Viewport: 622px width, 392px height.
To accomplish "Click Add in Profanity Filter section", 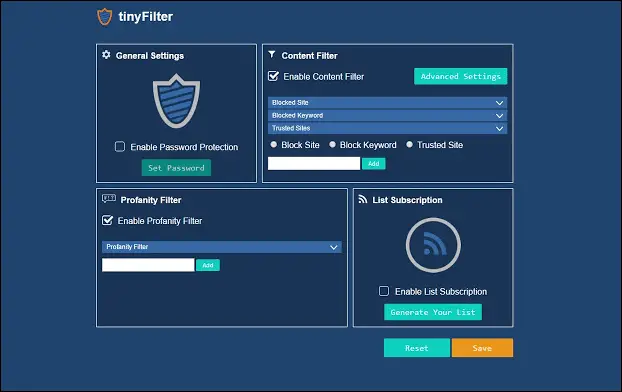I will (x=208, y=265).
